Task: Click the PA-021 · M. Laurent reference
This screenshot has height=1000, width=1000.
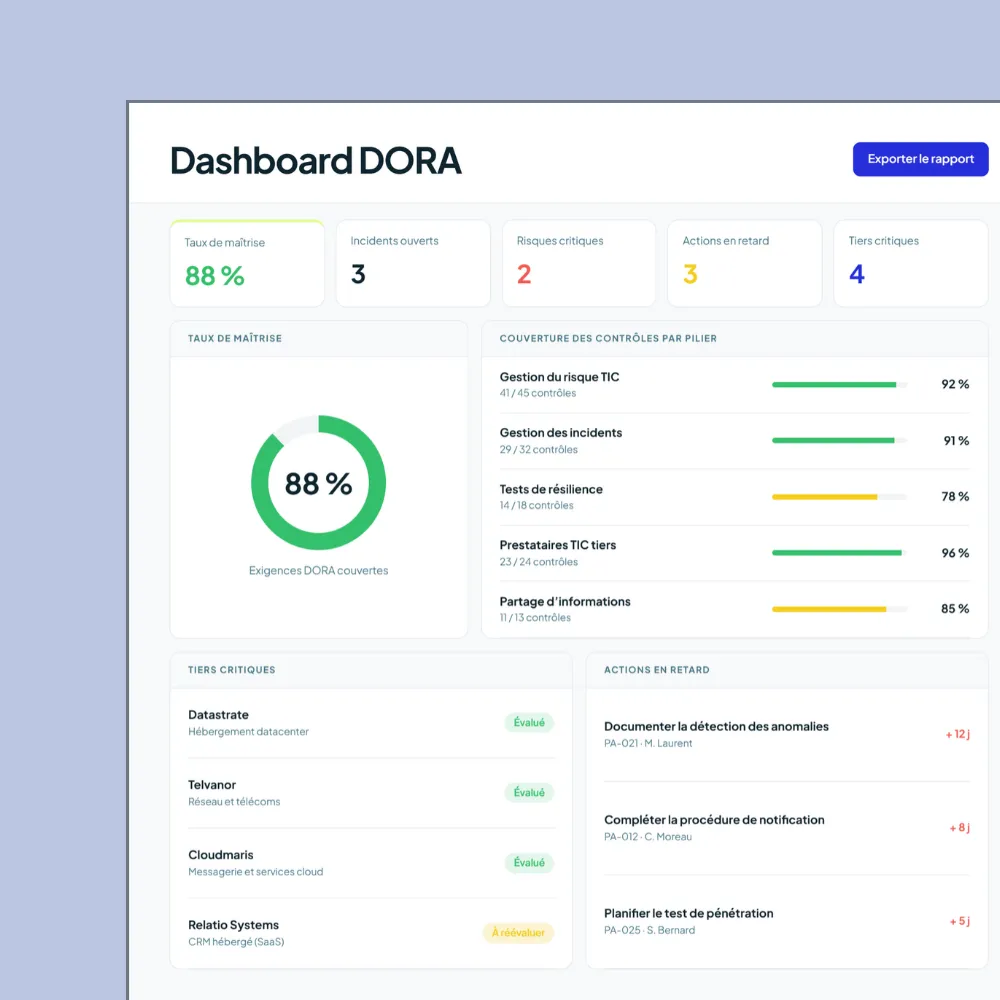Action: [x=648, y=743]
